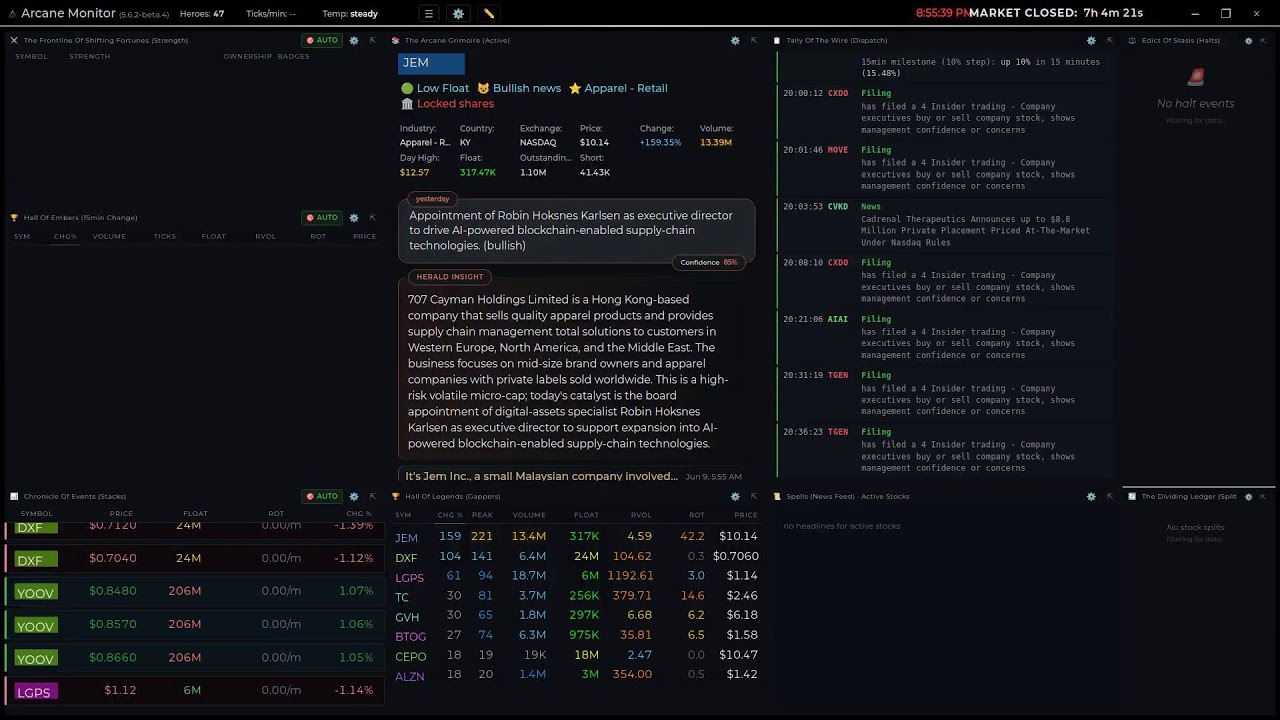Click the X icon of Frontline Of Shifting Fortunes
Viewport: 1280px width, 720px height.
tap(14, 40)
